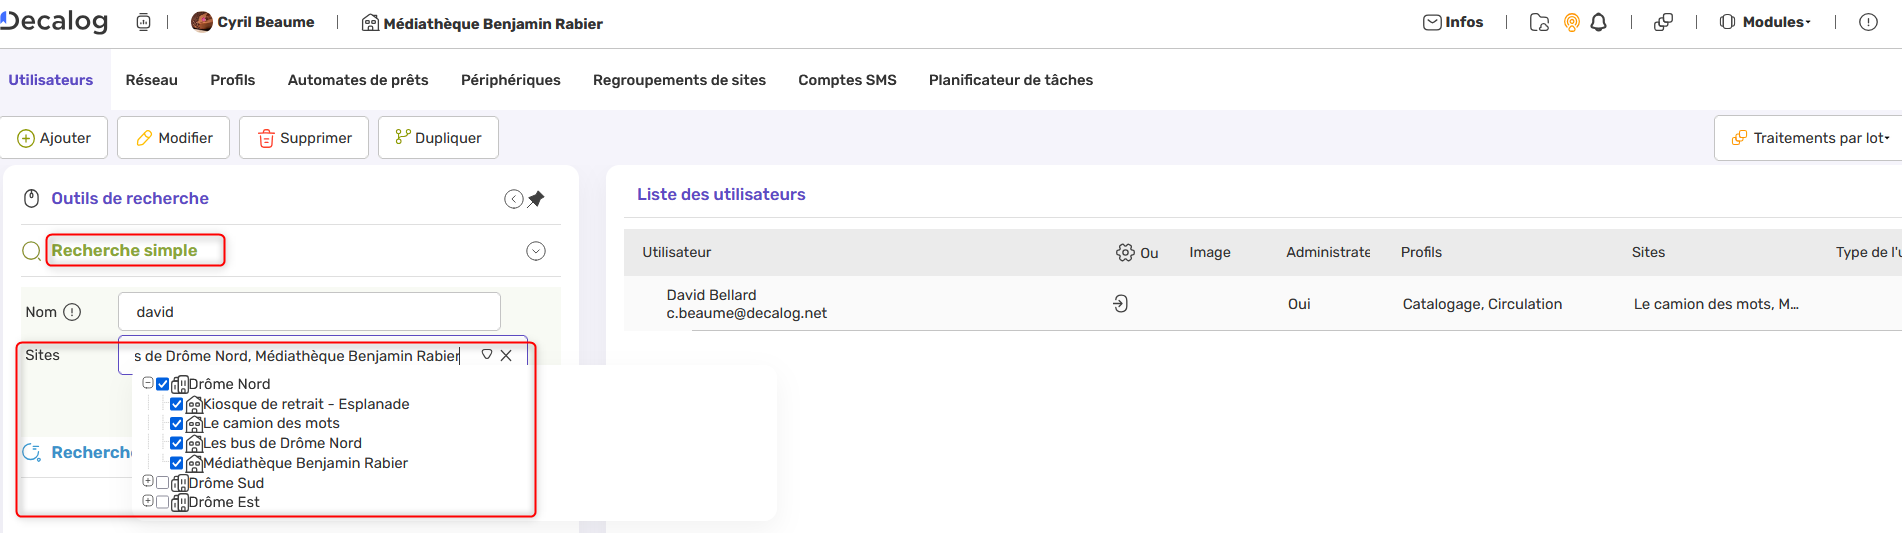Uncheck the Drôme Nord checkbox
This screenshot has width=1902, height=533.
[x=162, y=384]
